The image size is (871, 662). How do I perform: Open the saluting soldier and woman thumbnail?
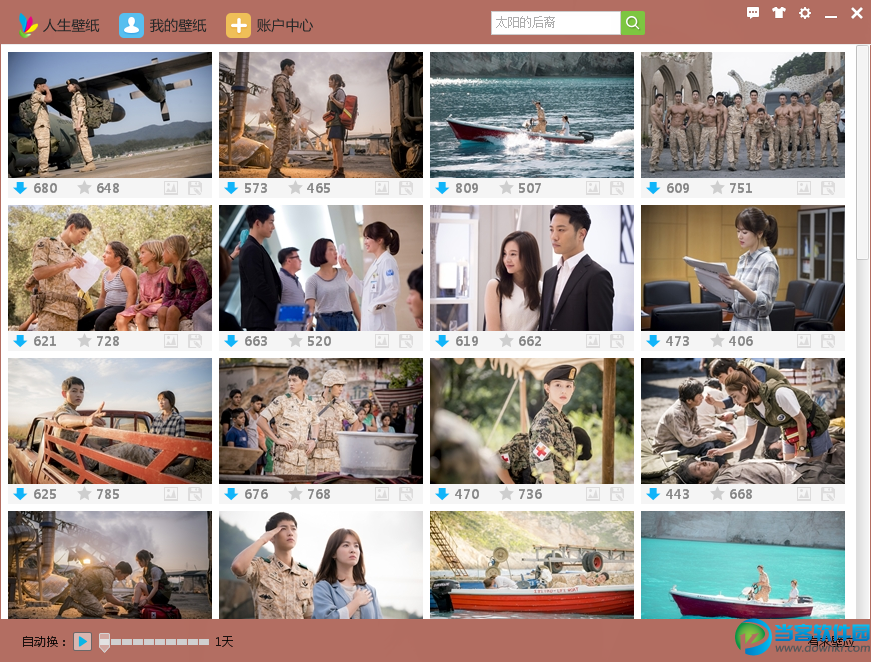321,565
